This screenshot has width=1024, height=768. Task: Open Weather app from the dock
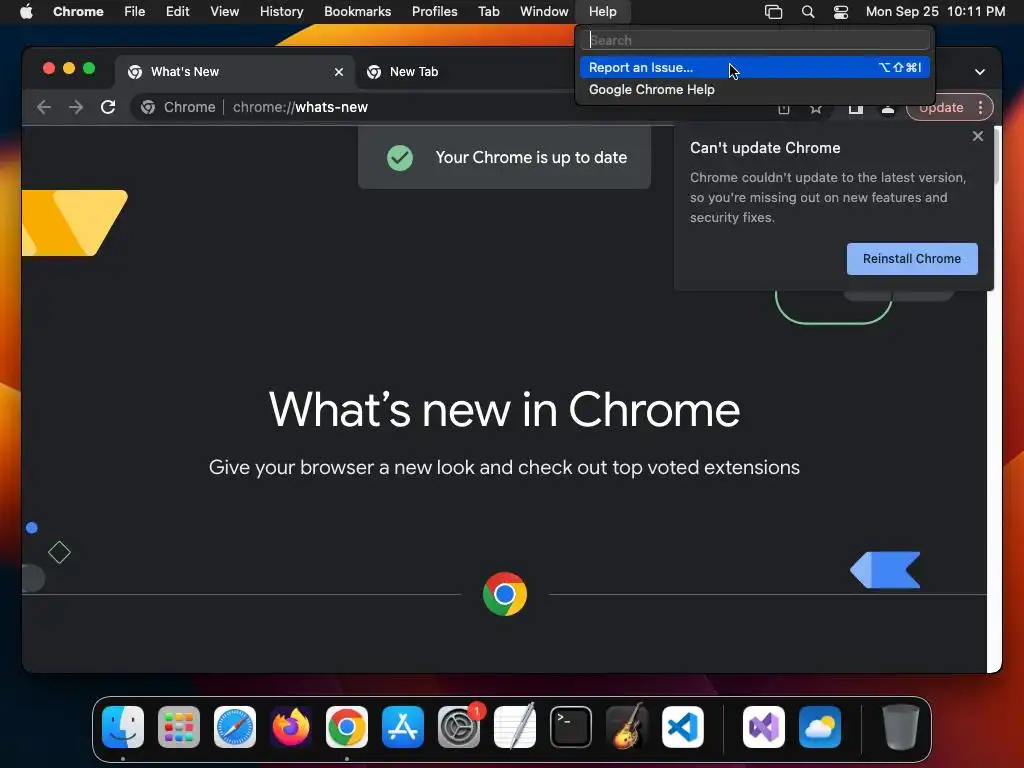tap(820, 727)
